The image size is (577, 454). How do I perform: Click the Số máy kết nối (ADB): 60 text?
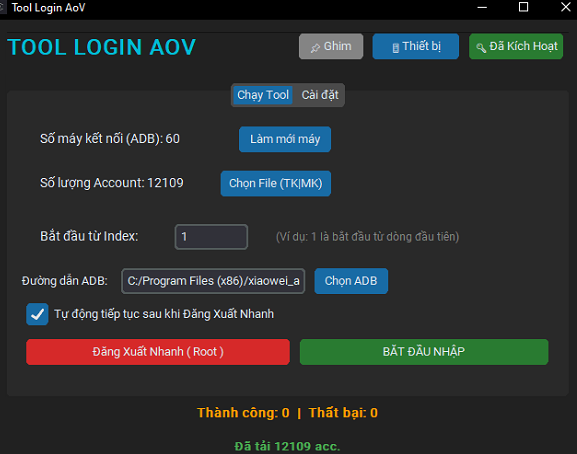[x=110, y=139]
